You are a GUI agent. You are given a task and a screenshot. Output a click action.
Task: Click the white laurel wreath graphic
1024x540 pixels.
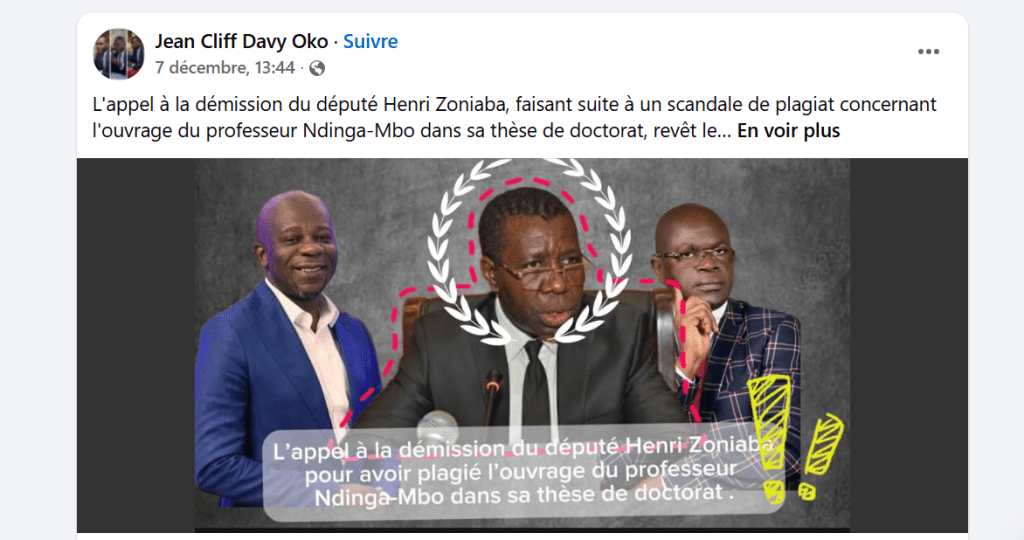click(x=530, y=251)
